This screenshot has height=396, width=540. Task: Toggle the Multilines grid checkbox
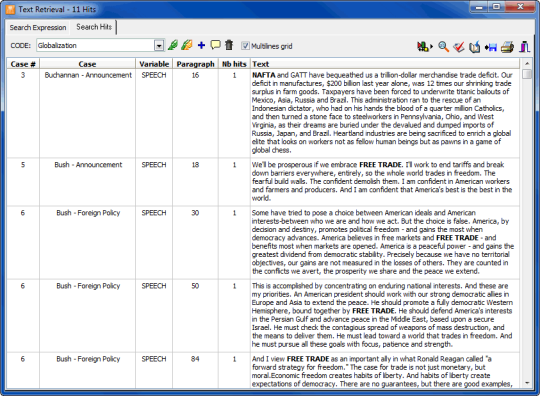point(245,45)
